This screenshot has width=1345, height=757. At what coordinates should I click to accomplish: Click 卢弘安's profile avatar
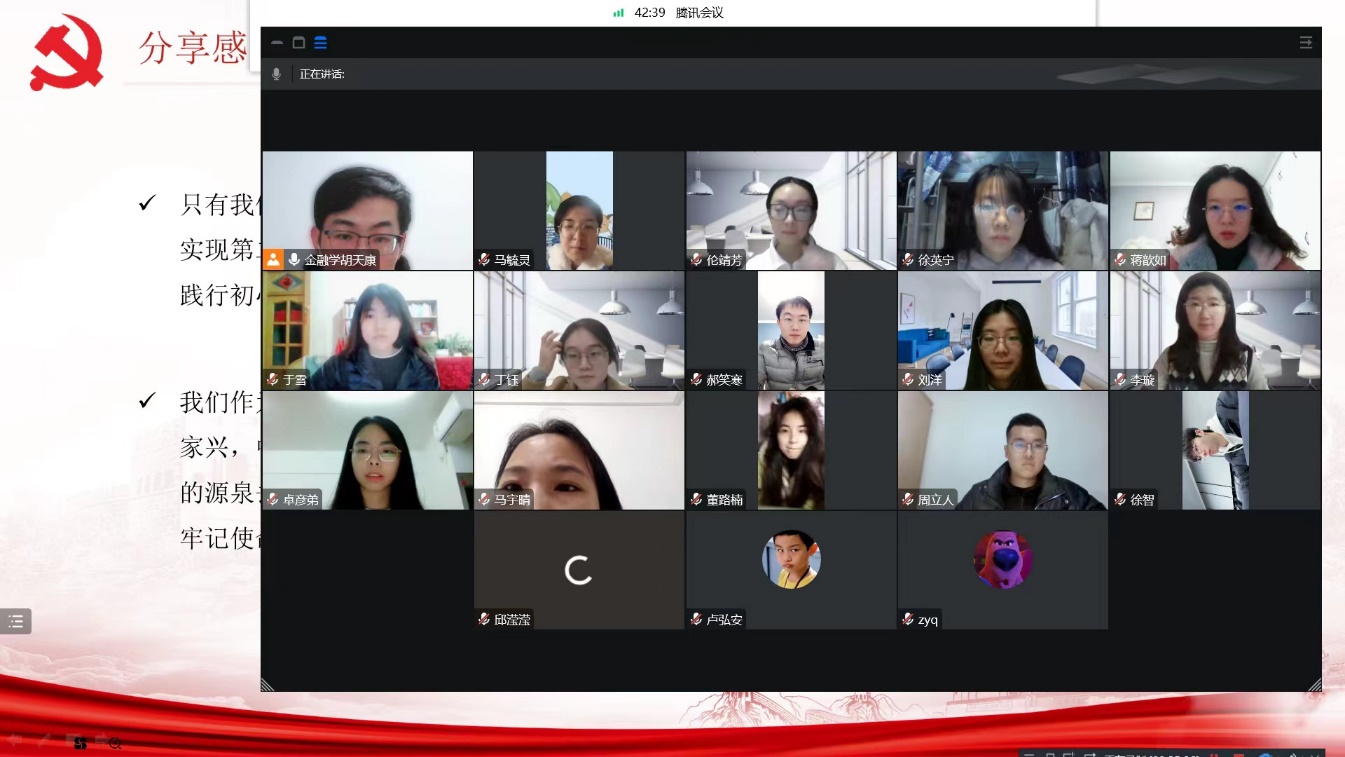click(791, 559)
